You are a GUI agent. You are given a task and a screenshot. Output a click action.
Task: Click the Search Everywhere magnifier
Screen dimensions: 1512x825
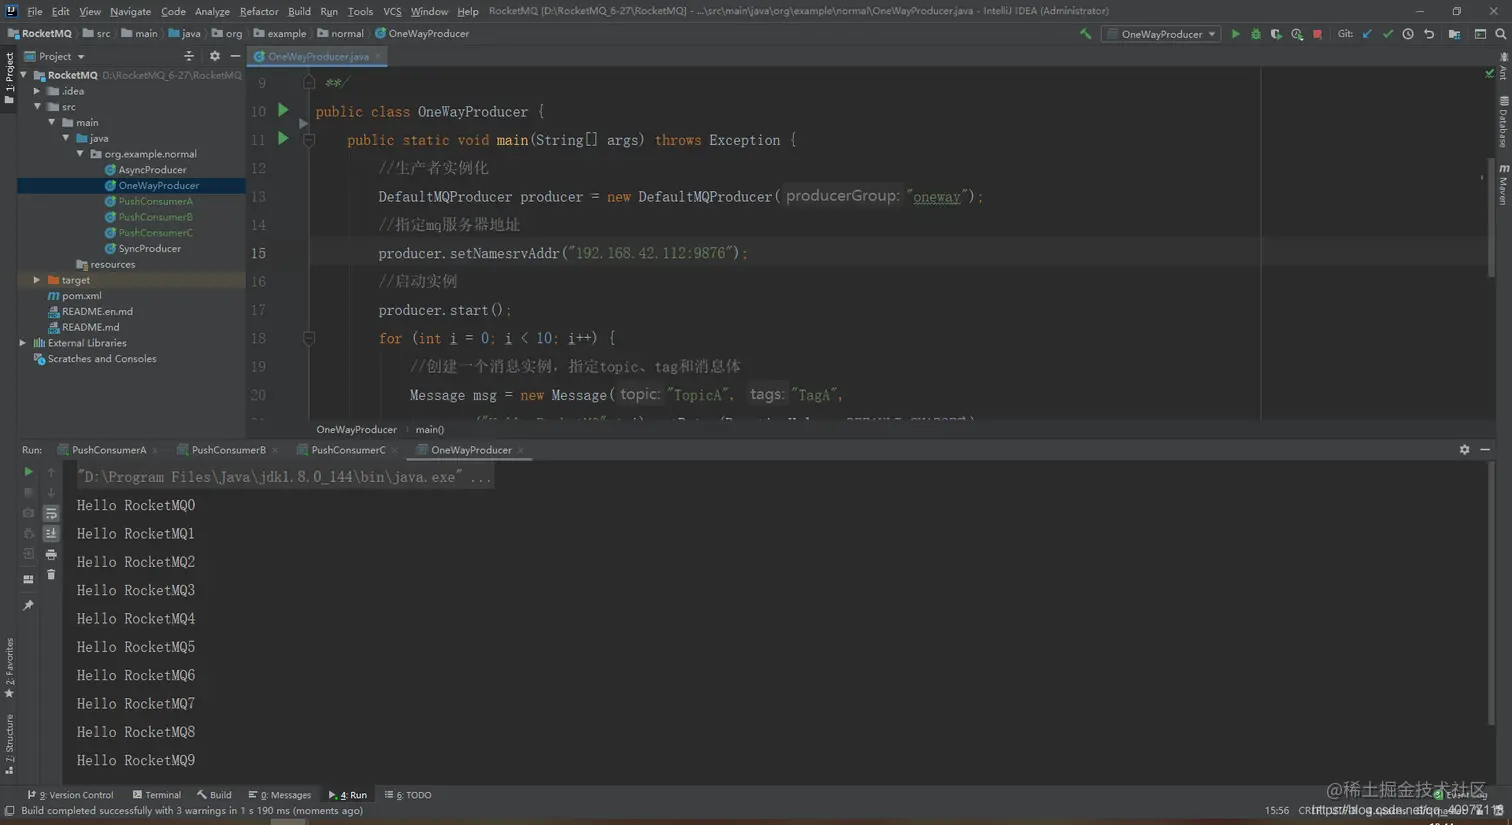pyautogui.click(x=1501, y=34)
